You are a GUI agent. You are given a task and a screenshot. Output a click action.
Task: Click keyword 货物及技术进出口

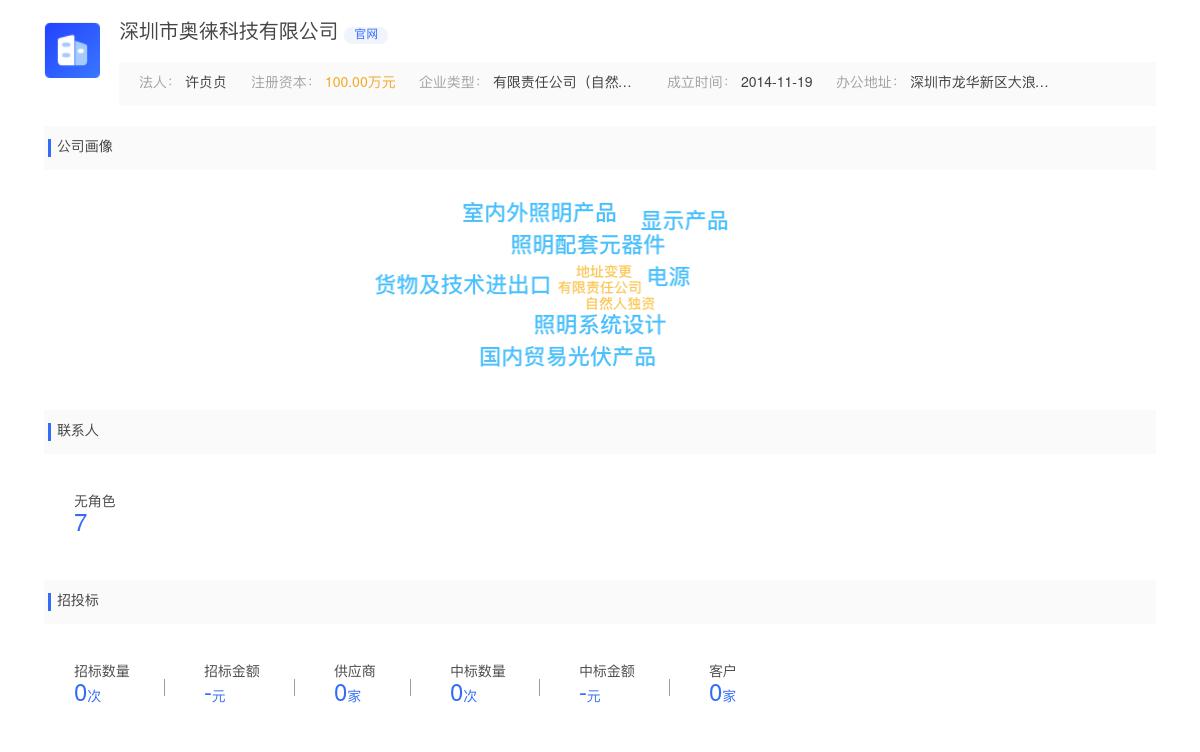tap(462, 284)
